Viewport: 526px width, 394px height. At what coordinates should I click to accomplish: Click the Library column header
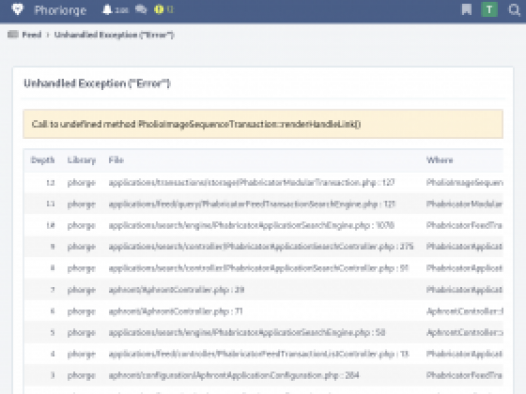click(x=82, y=160)
